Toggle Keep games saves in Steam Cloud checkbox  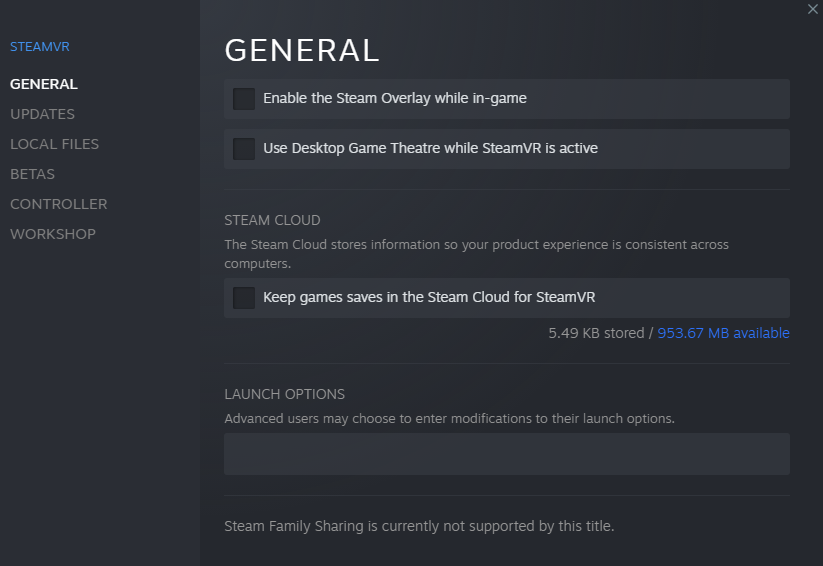244,298
